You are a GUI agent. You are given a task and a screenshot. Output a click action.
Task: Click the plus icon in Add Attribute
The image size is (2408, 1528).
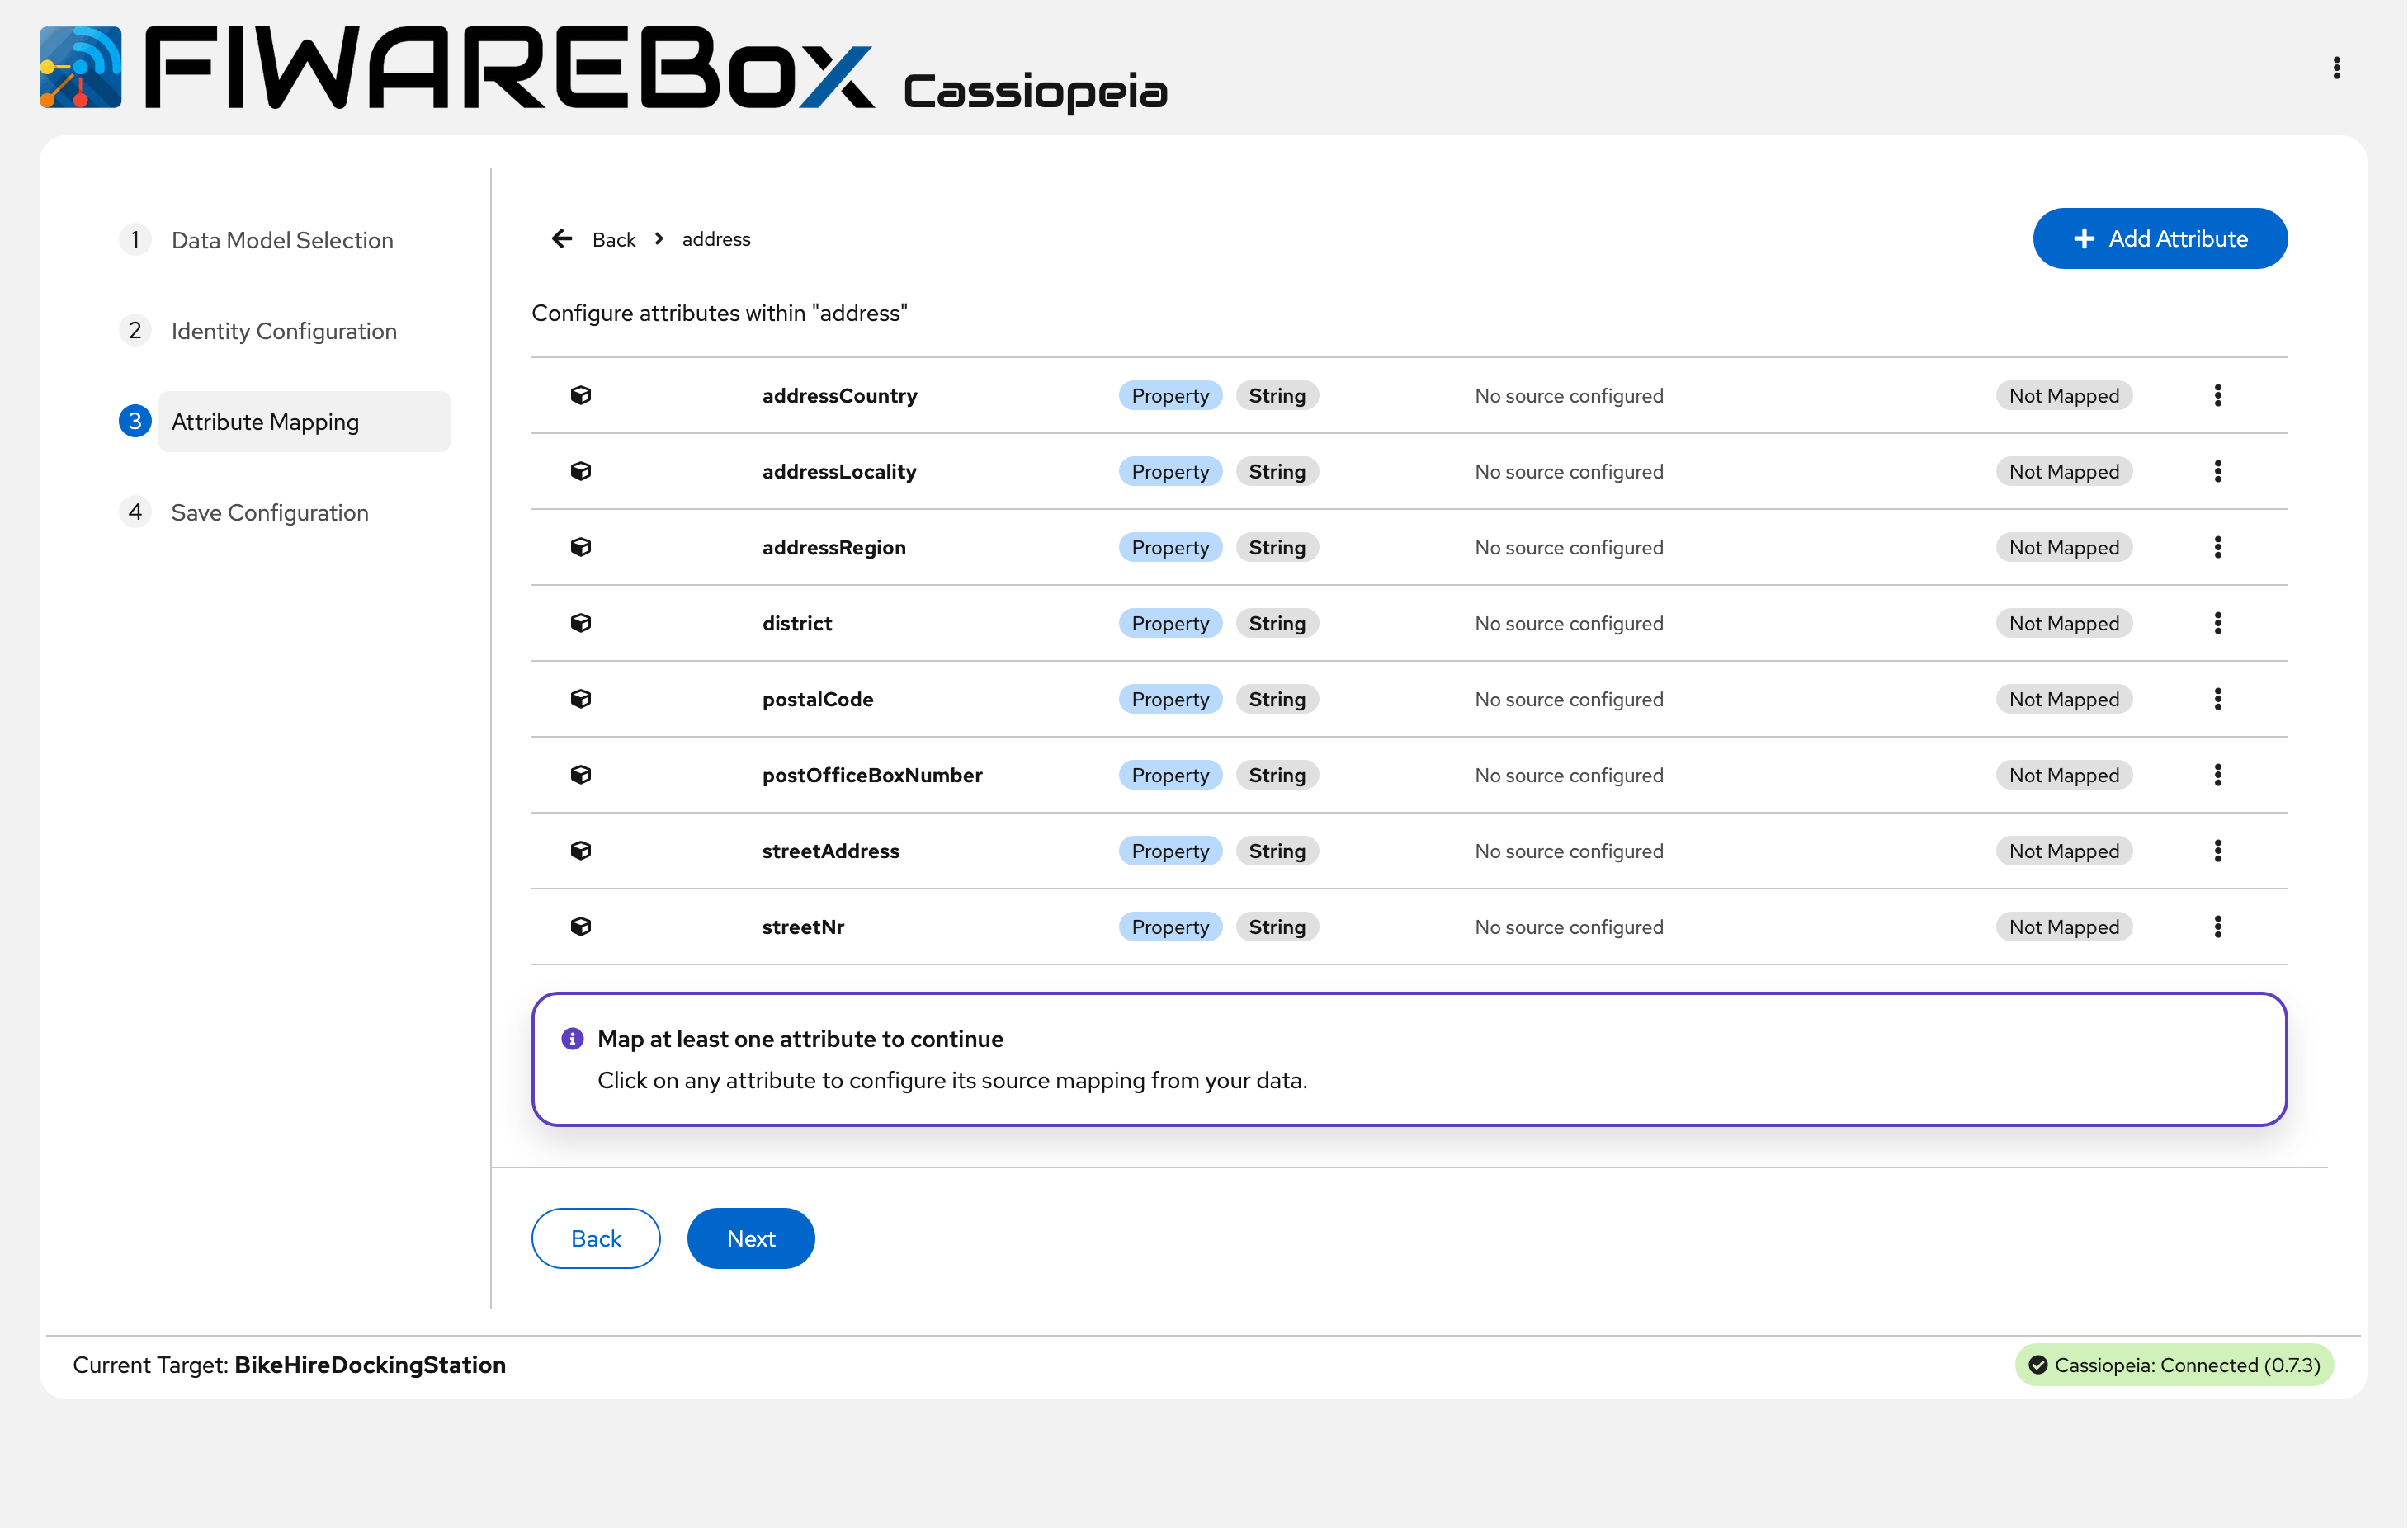tap(2084, 238)
